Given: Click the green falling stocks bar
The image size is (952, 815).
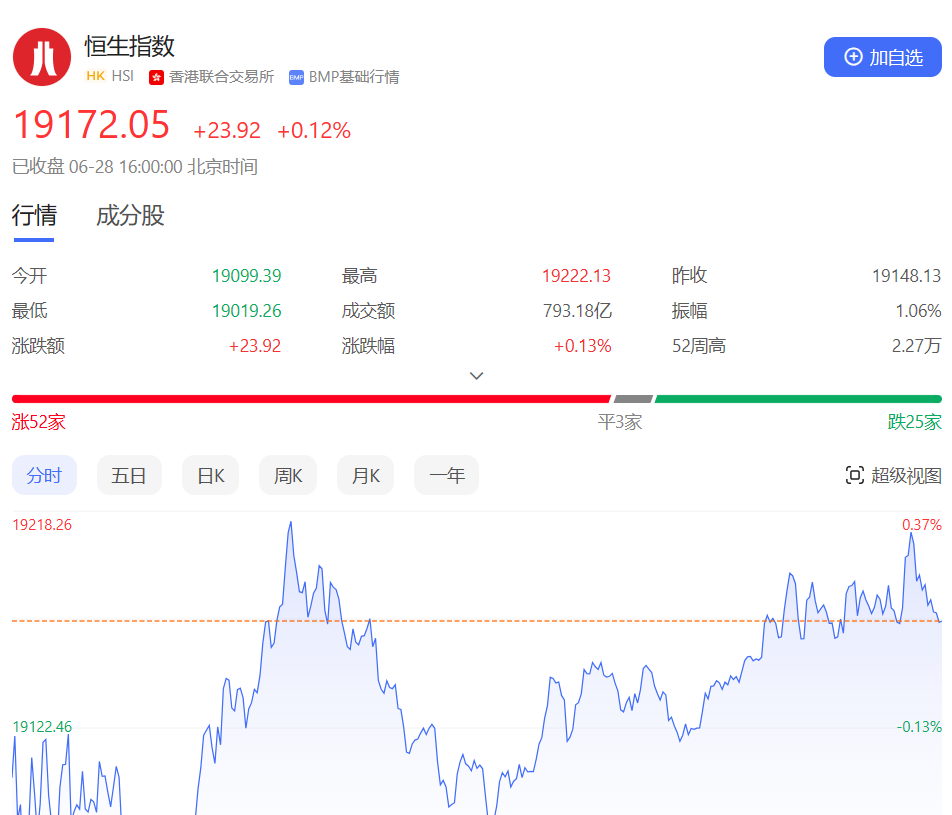Looking at the screenshot, I should tap(798, 399).
